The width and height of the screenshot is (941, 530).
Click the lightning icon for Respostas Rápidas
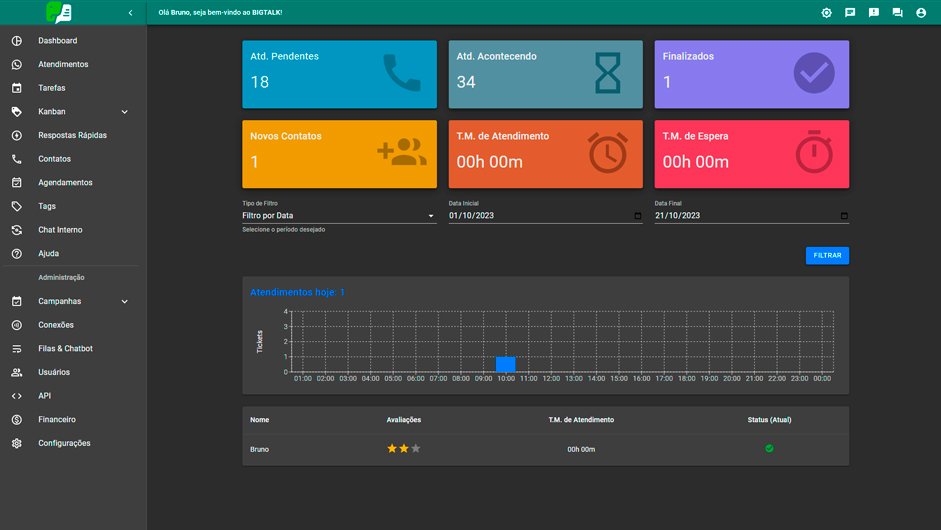pyautogui.click(x=17, y=135)
